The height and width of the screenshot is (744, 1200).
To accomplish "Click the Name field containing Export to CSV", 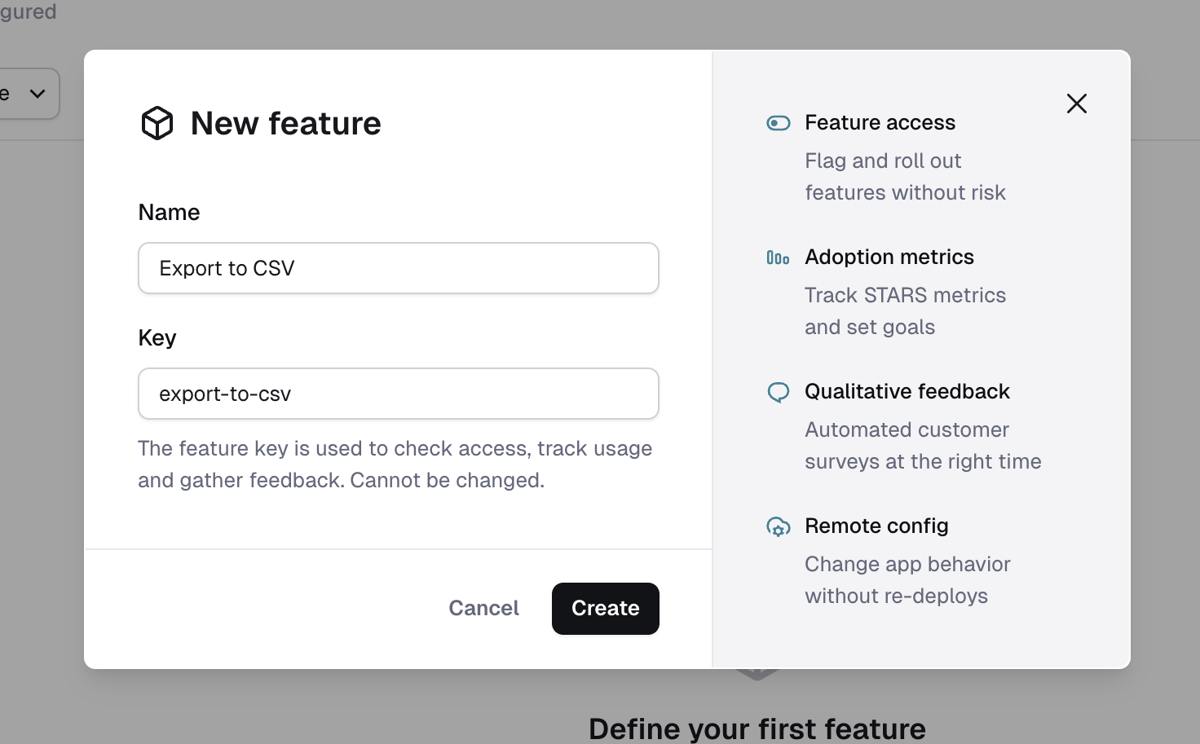I will point(398,268).
